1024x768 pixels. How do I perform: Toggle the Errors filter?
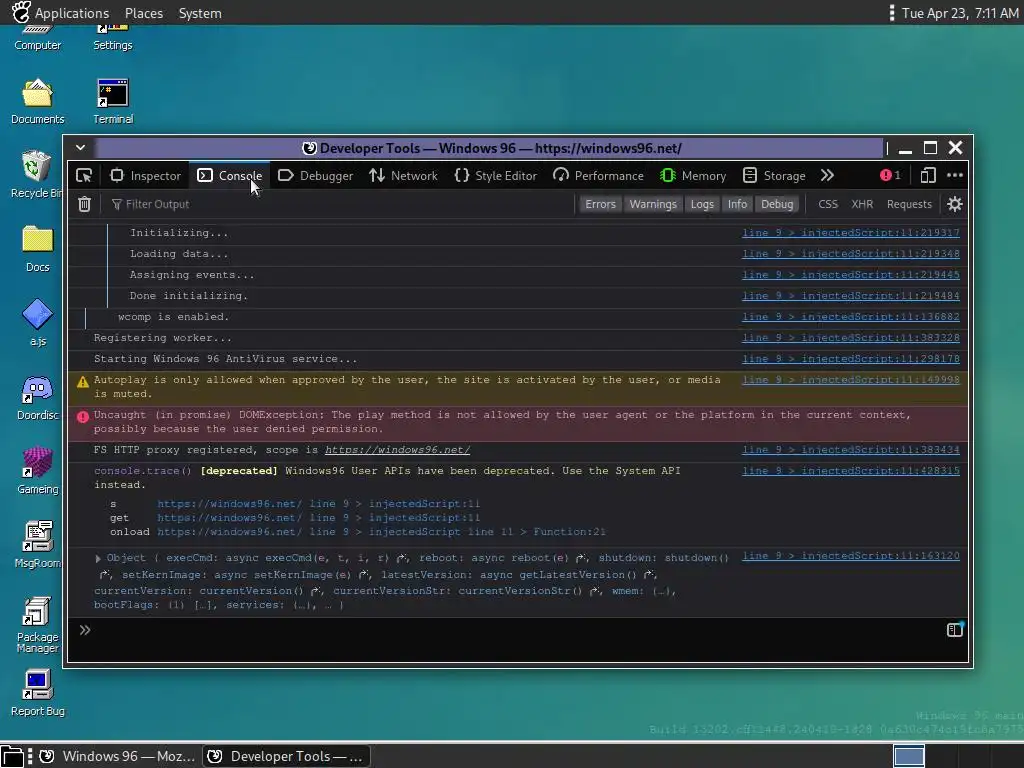pyautogui.click(x=600, y=204)
